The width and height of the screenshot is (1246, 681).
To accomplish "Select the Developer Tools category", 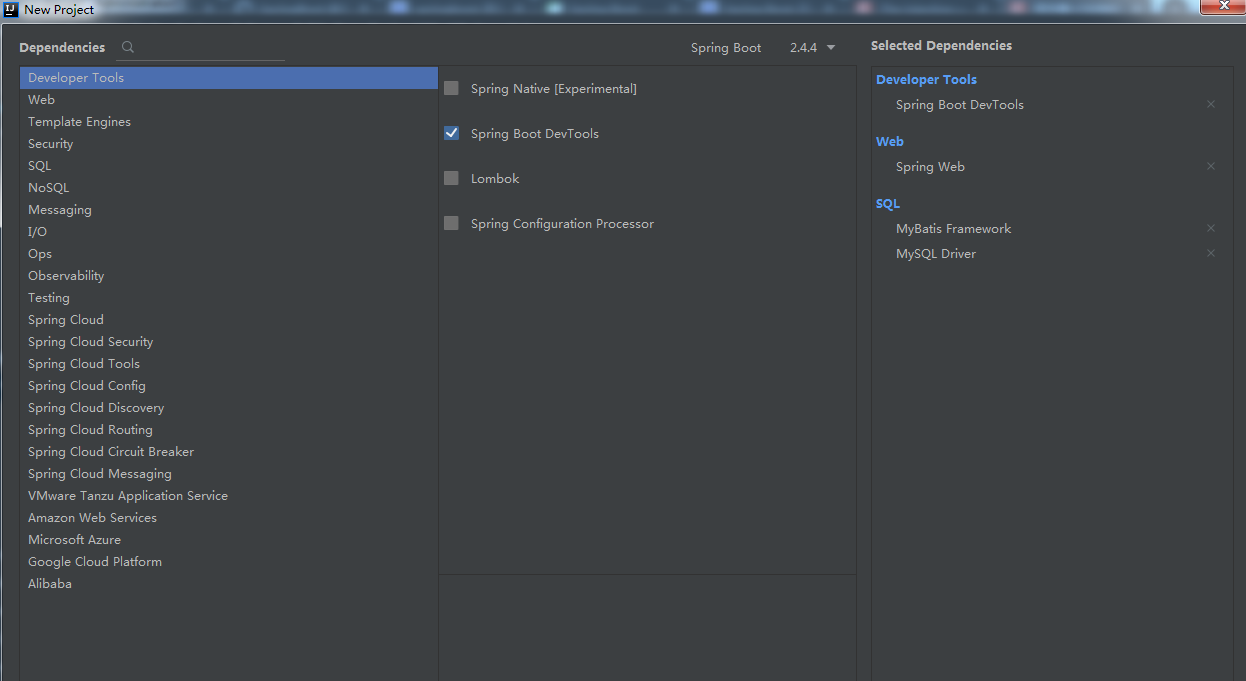I will (229, 77).
